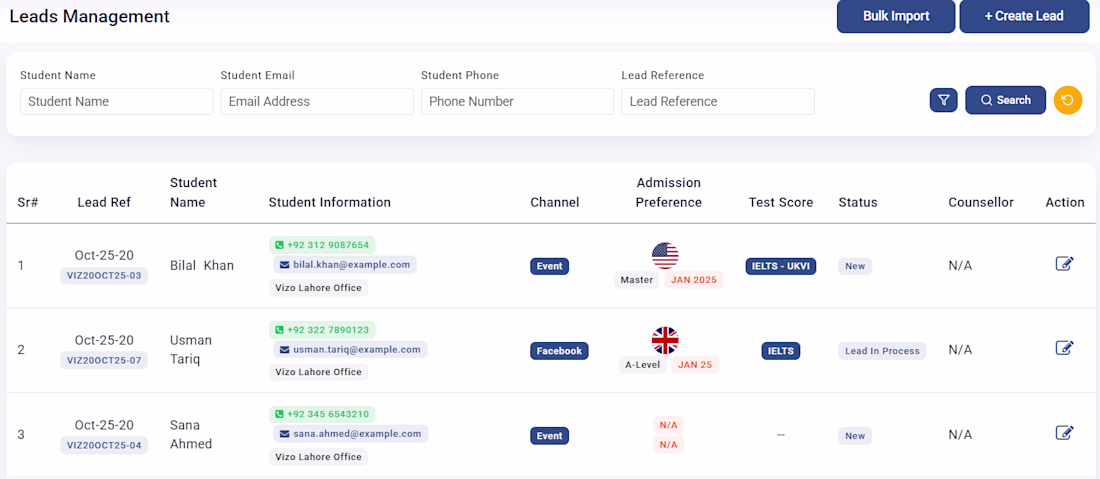Click the UK flag for Usman Tariq
1100x479 pixels.
tap(665, 340)
